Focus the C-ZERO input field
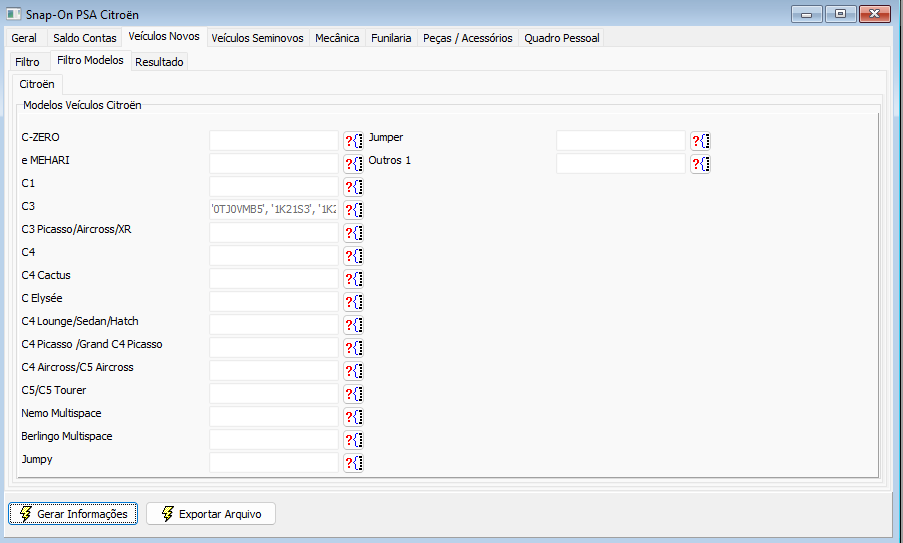 (x=274, y=141)
